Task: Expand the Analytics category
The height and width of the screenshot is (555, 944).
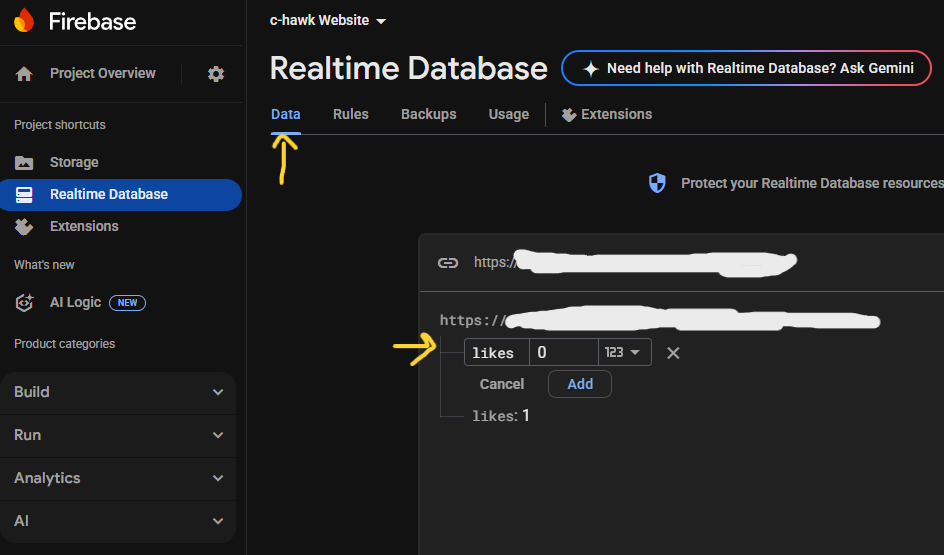Action: click(x=118, y=479)
